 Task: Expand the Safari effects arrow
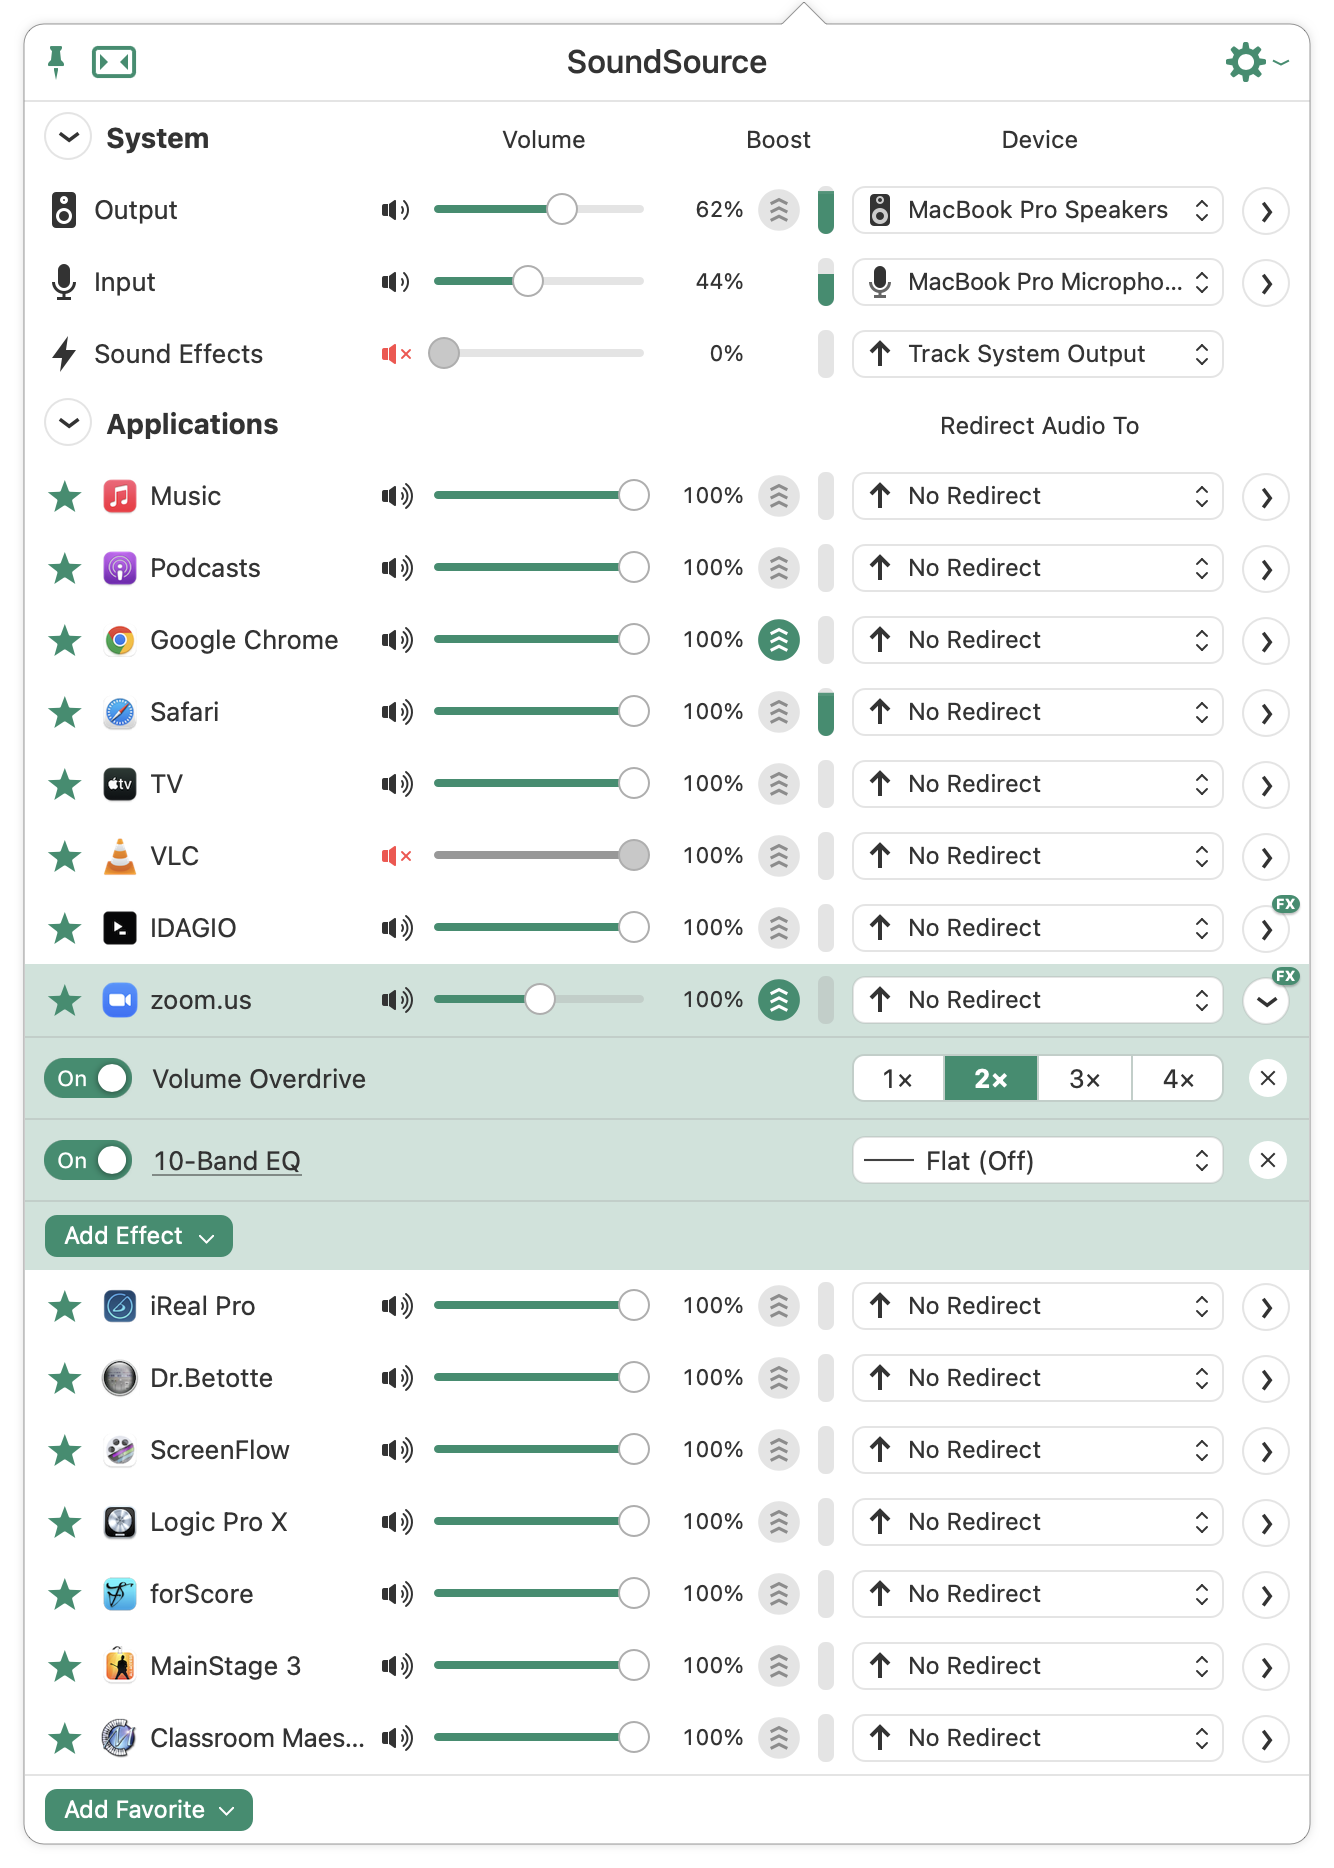coord(1266,713)
